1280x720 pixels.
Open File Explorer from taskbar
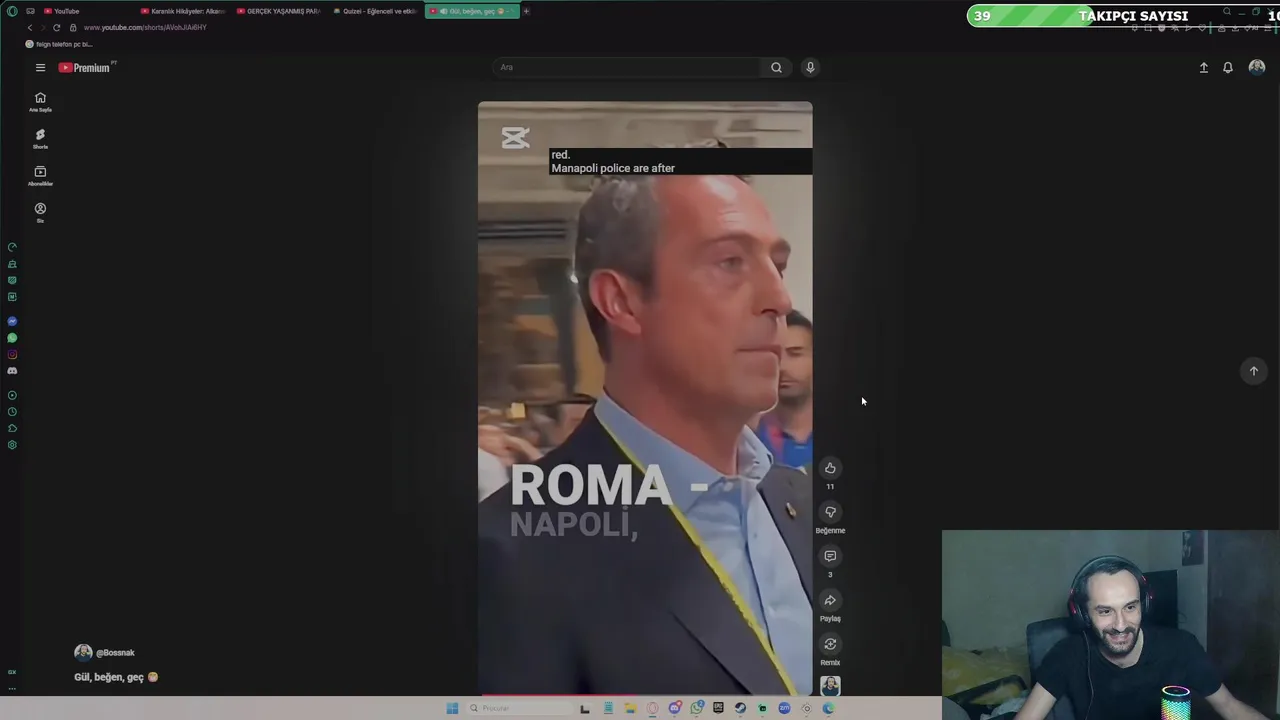630,708
